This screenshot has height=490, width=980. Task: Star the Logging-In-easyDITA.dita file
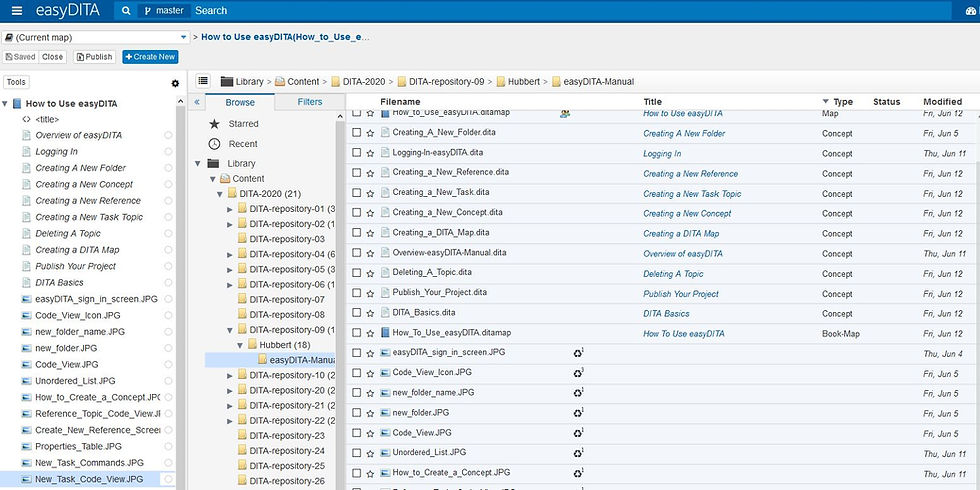coord(370,153)
